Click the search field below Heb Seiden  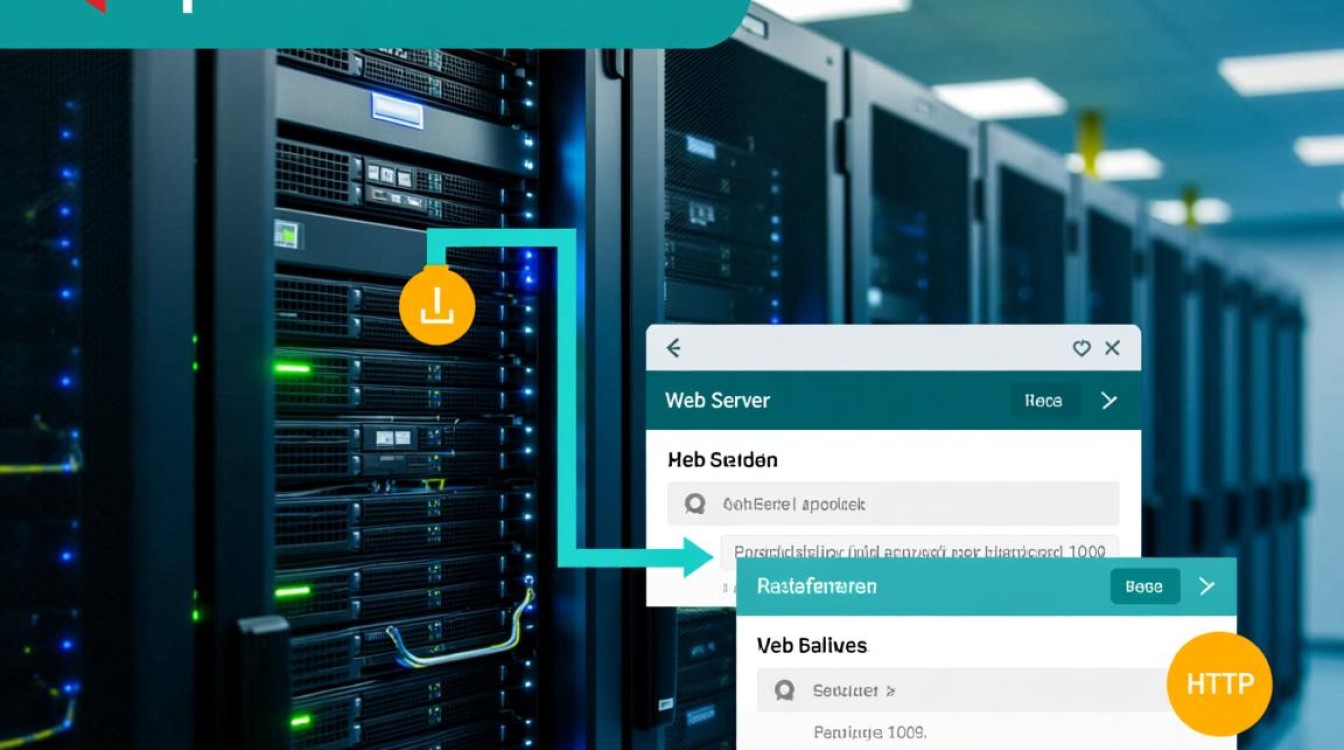click(x=892, y=504)
